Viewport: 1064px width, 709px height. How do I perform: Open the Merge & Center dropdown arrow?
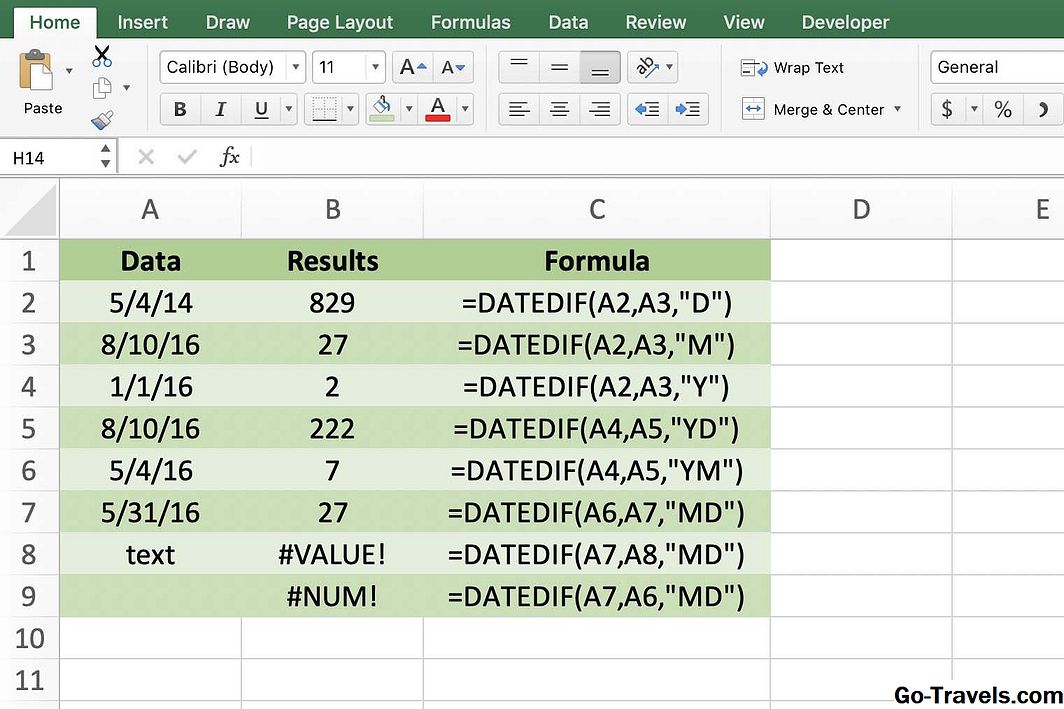tap(898, 109)
